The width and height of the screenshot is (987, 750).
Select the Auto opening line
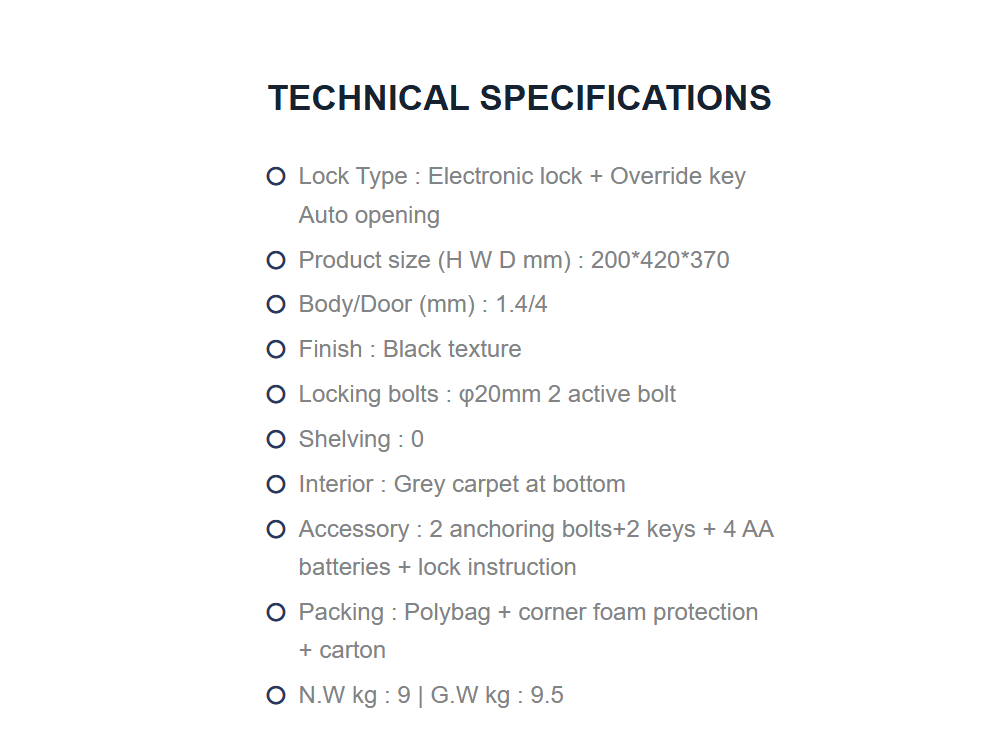pos(369,215)
